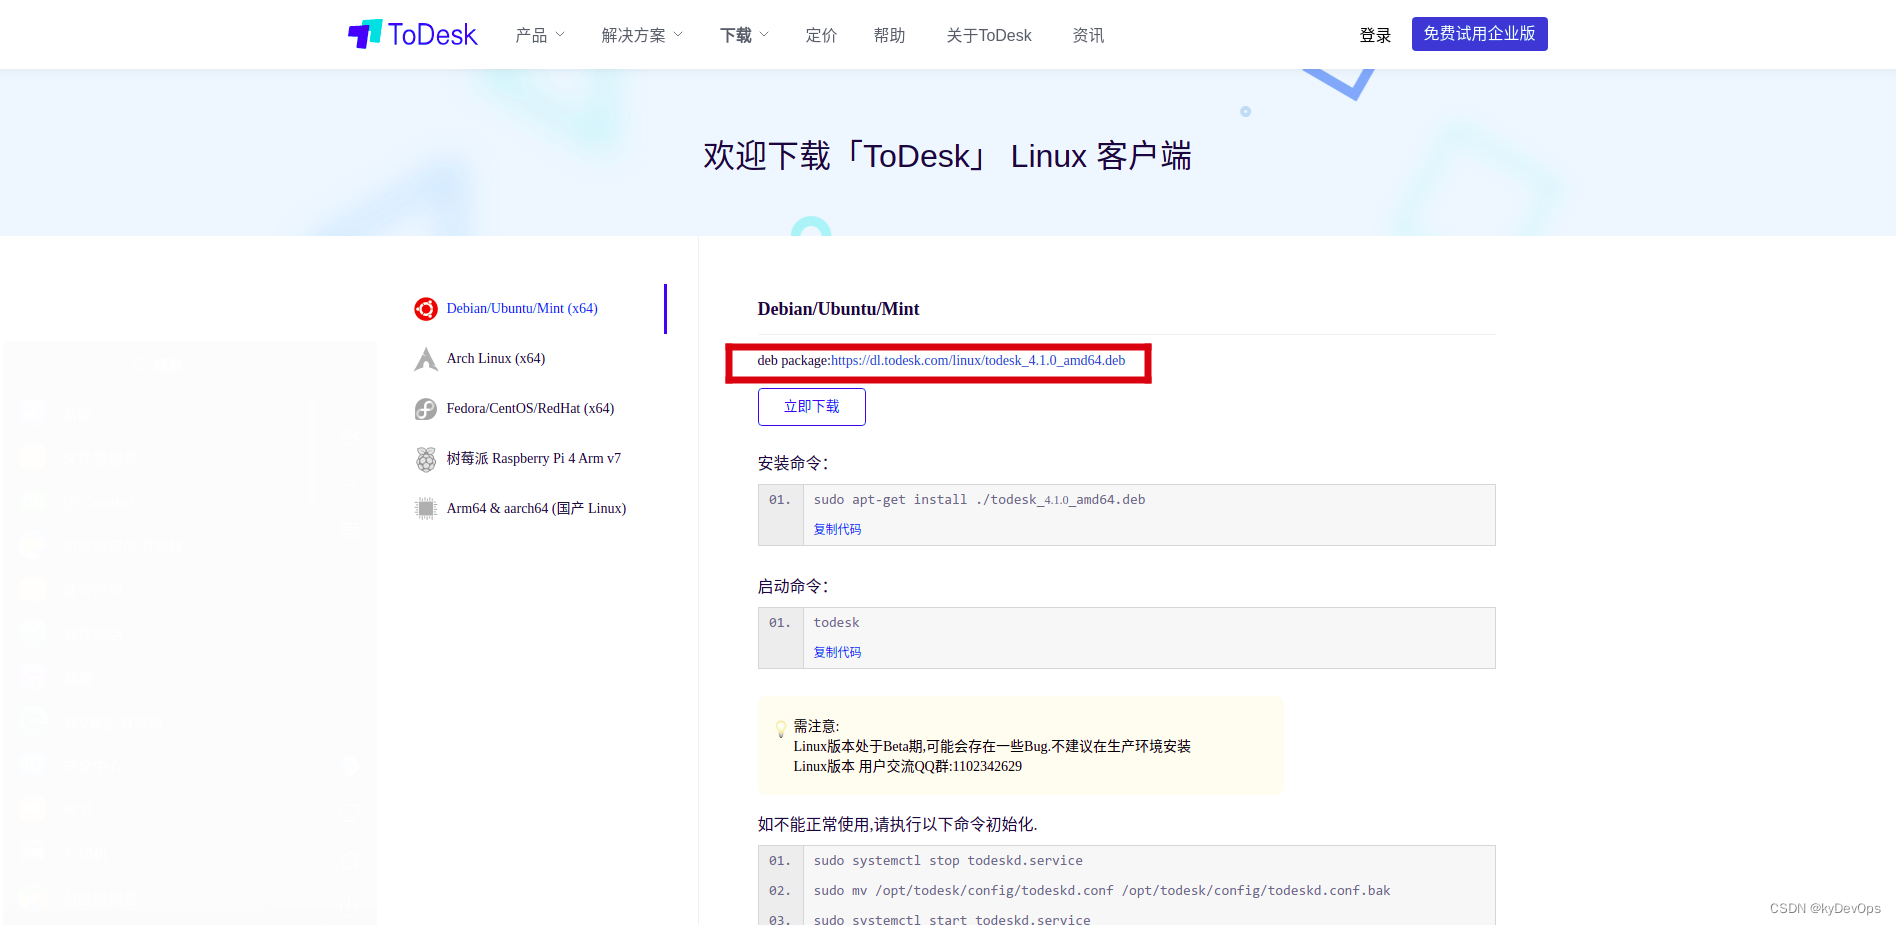Select the Arch Linux logo icon
The width and height of the screenshot is (1896, 925).
point(426,359)
